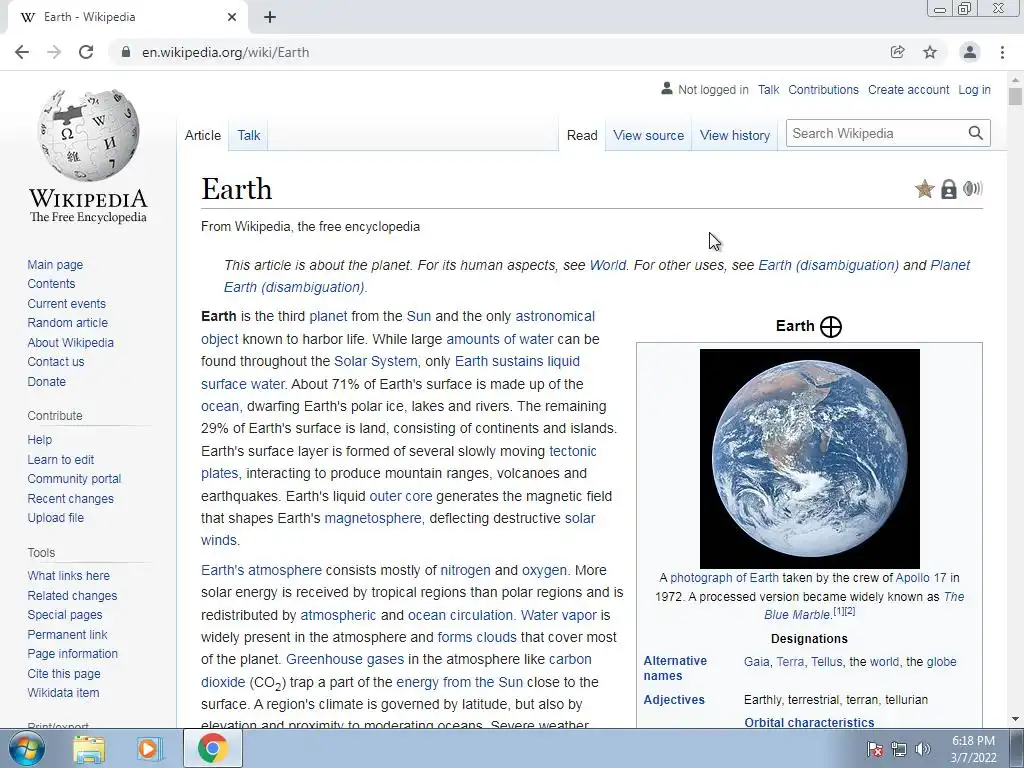Open the share this page icon
Viewport: 1024px width, 768px height.
coord(898,52)
